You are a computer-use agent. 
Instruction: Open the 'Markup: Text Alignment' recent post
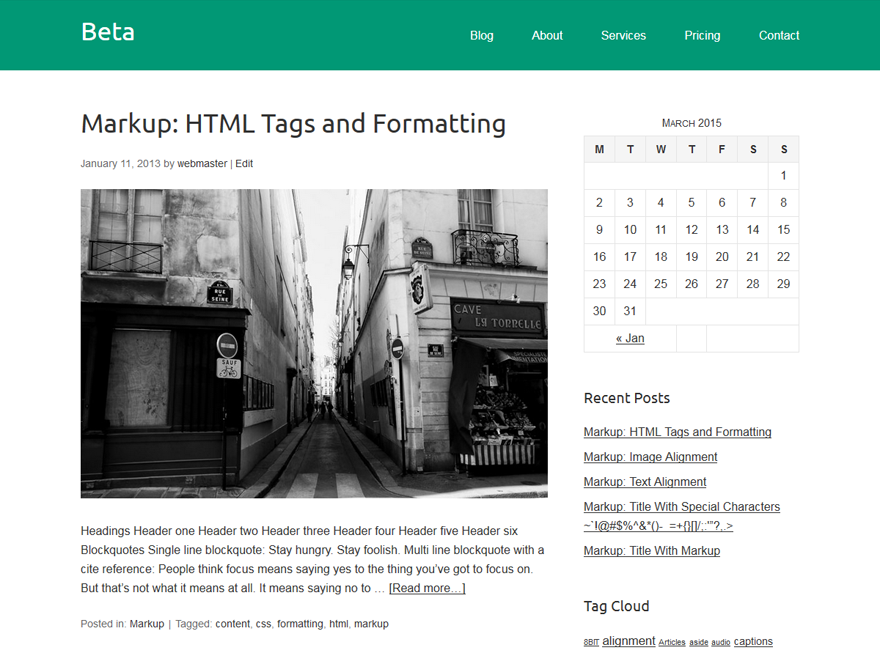[x=644, y=482]
